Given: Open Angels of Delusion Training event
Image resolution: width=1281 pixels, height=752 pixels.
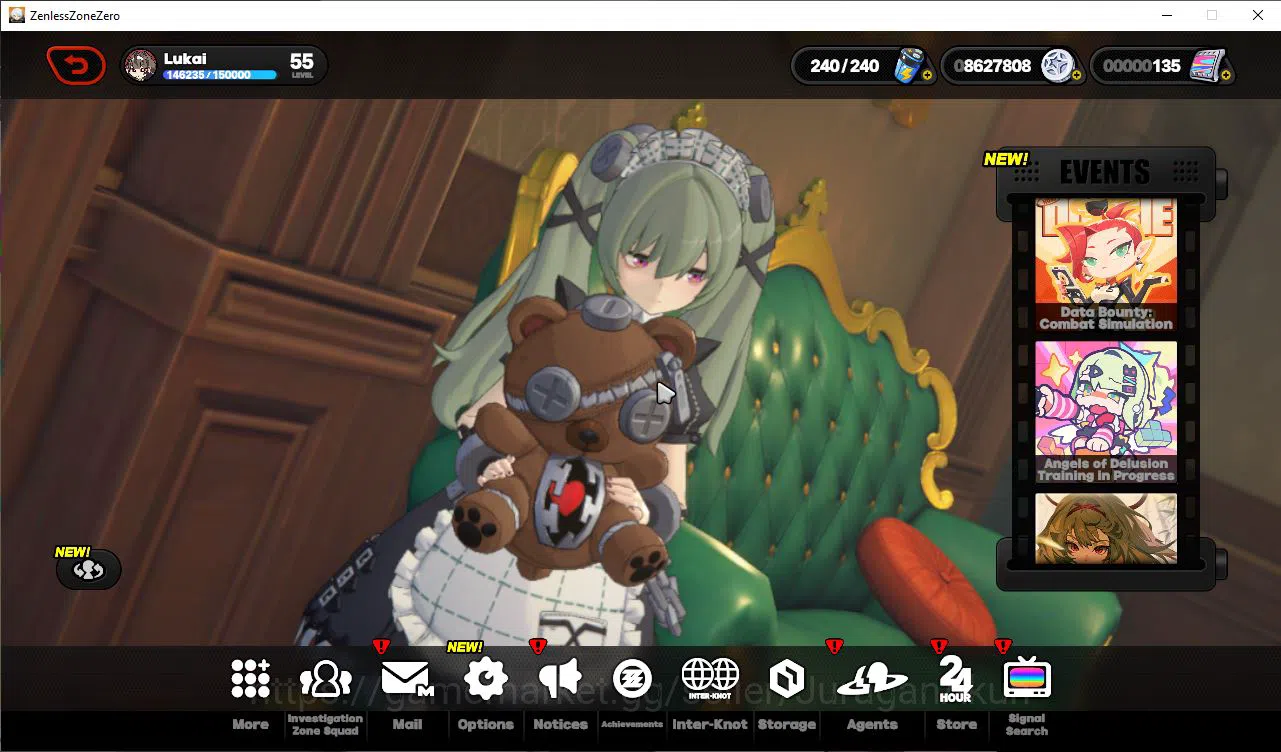Looking at the screenshot, I should click(x=1106, y=413).
